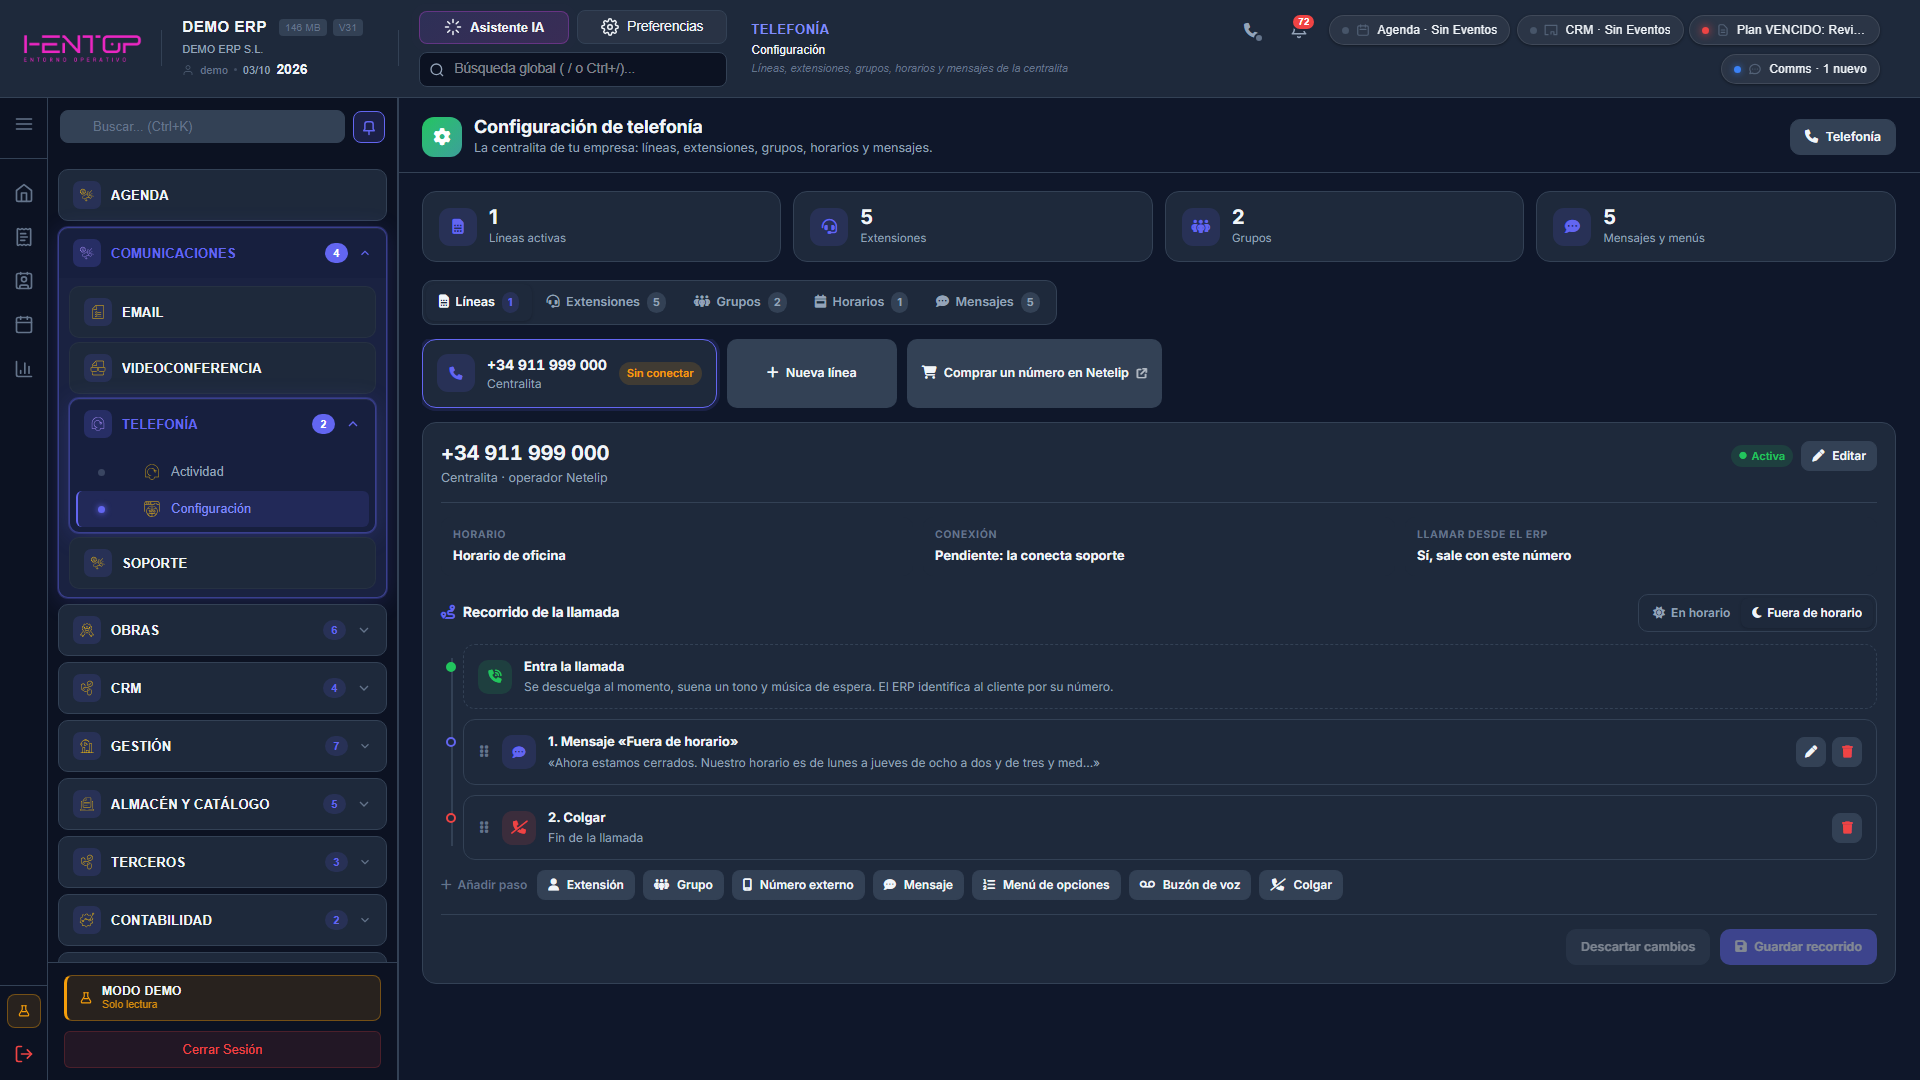1920x1080 pixels.
Task: Switch route view to En horario
Action: pos(1691,613)
